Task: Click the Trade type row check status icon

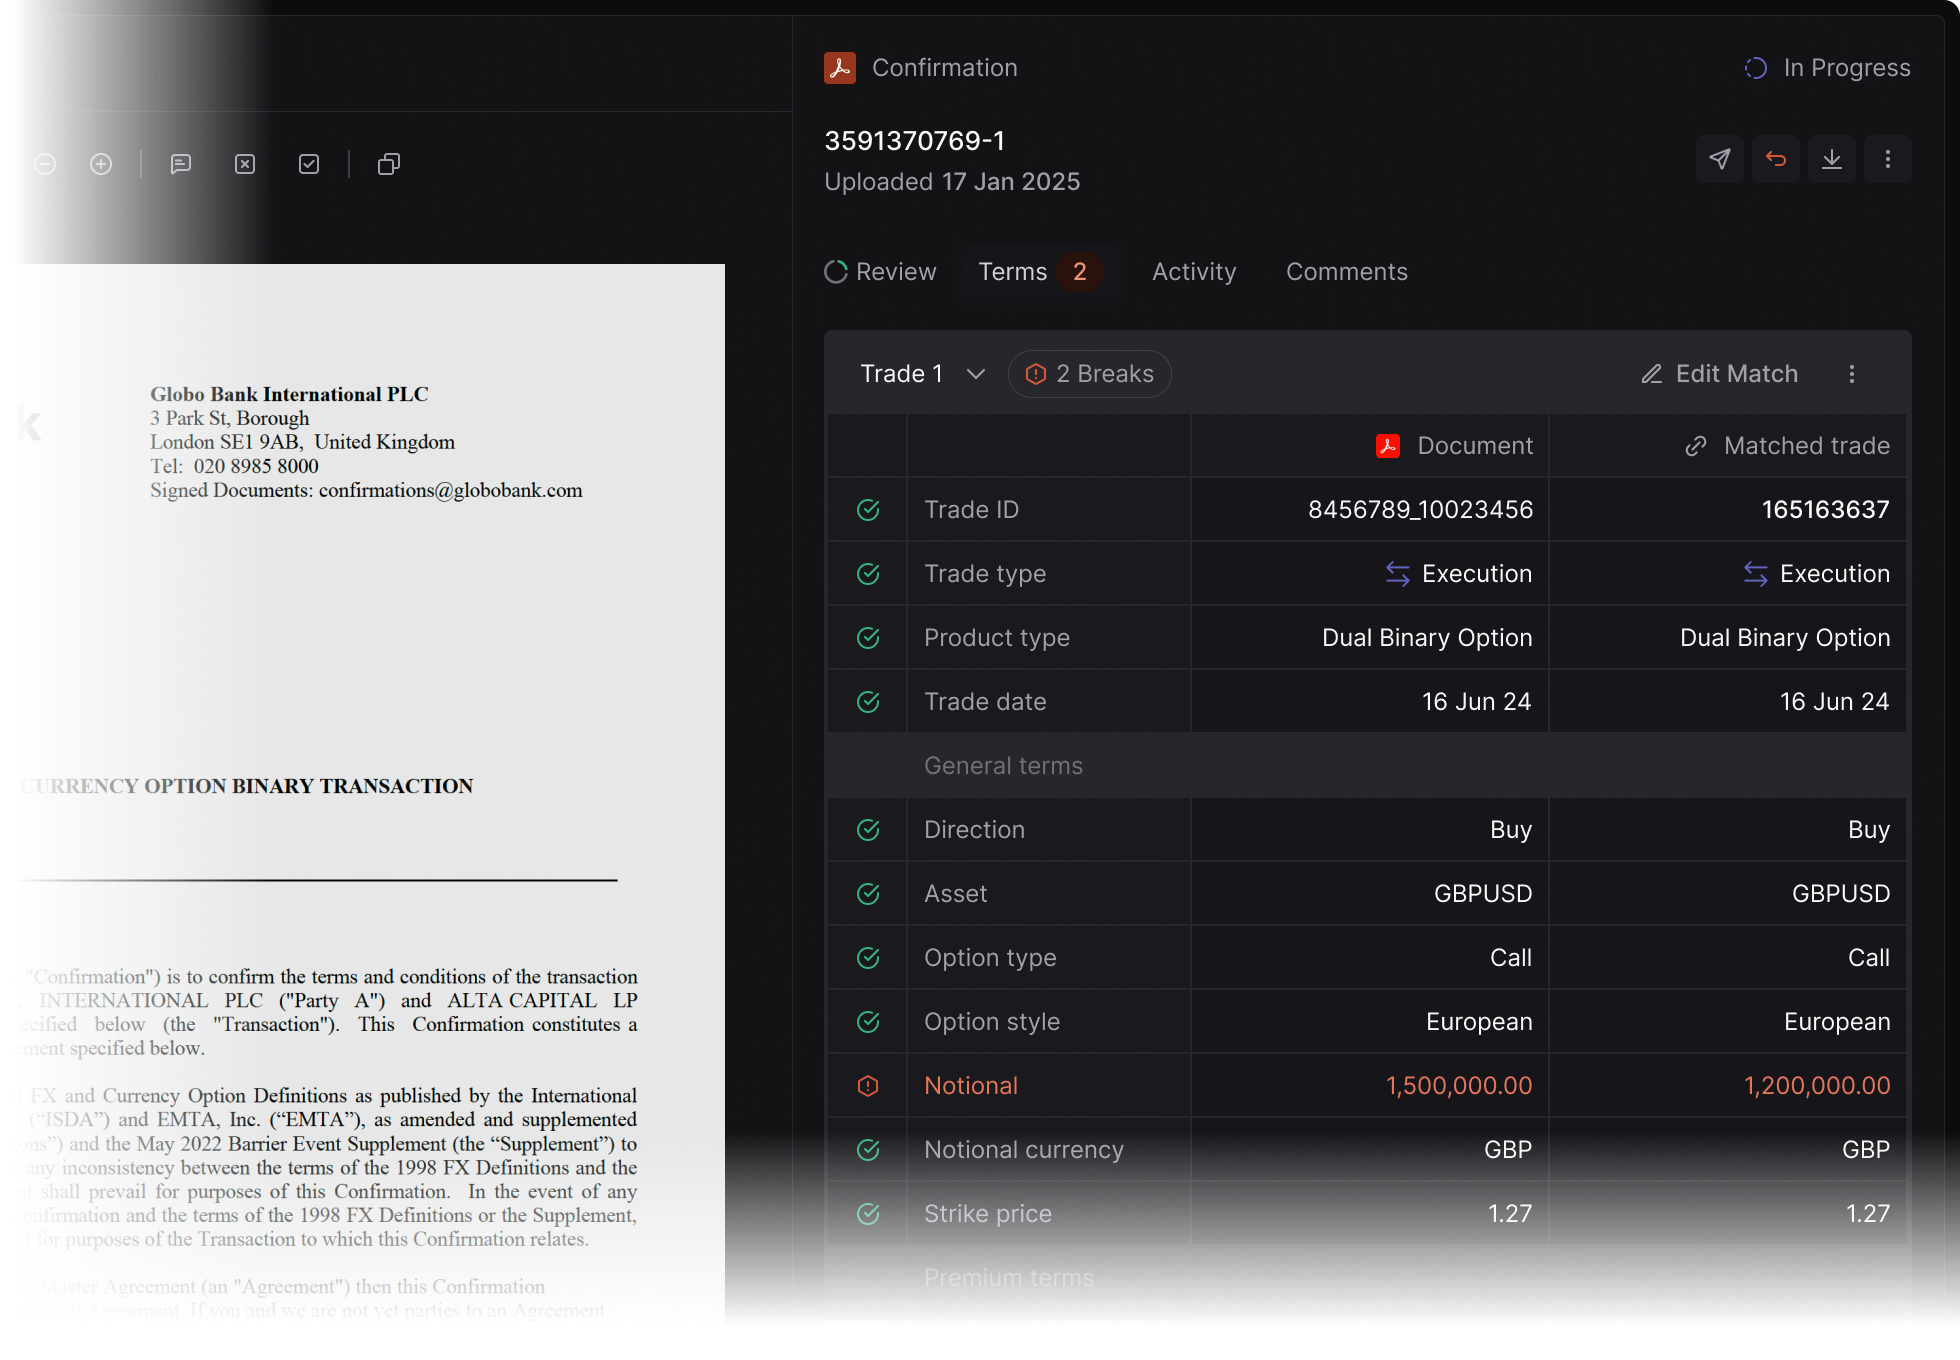Action: point(868,574)
